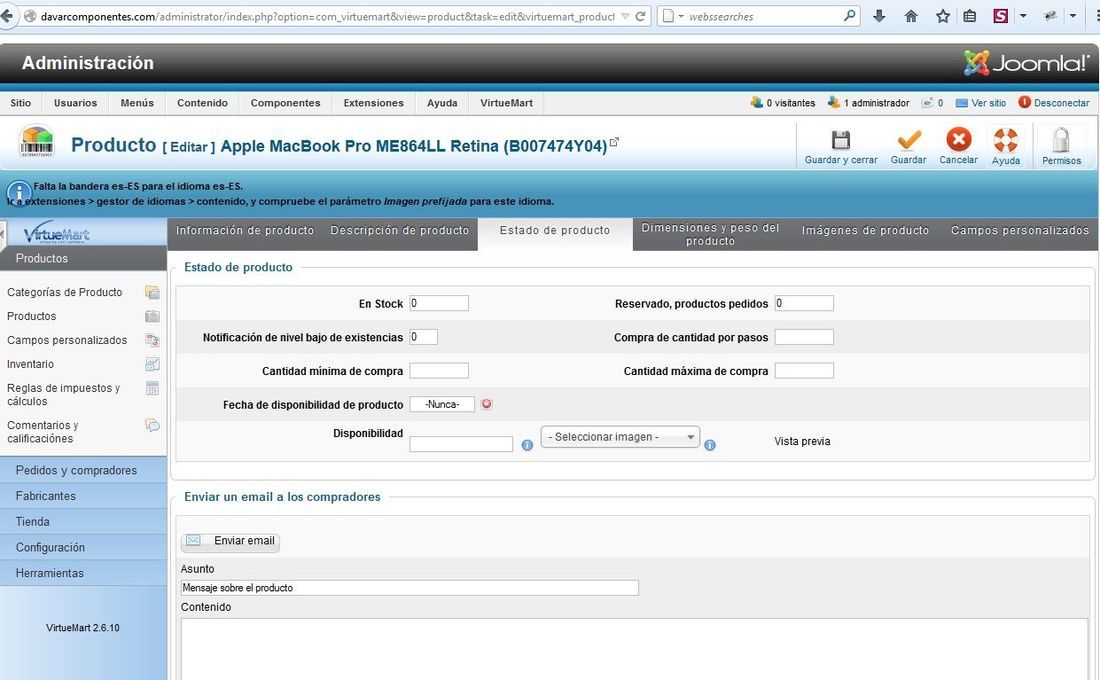Open the VirtueMart menu
Screen dimensions: 1100x680
[507, 103]
